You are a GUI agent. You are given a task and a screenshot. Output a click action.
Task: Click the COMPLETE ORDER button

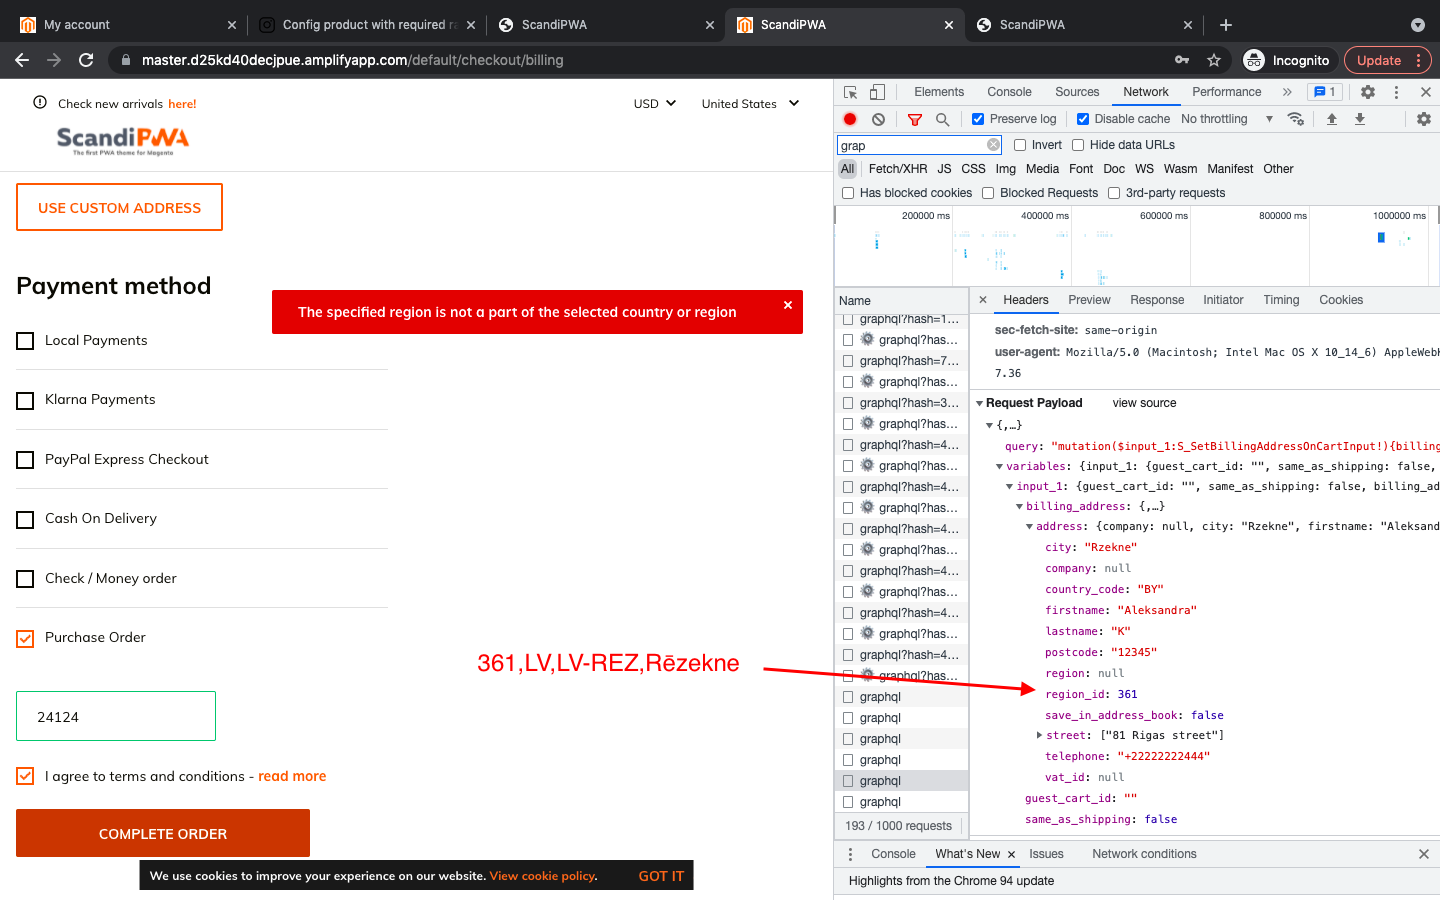(163, 833)
